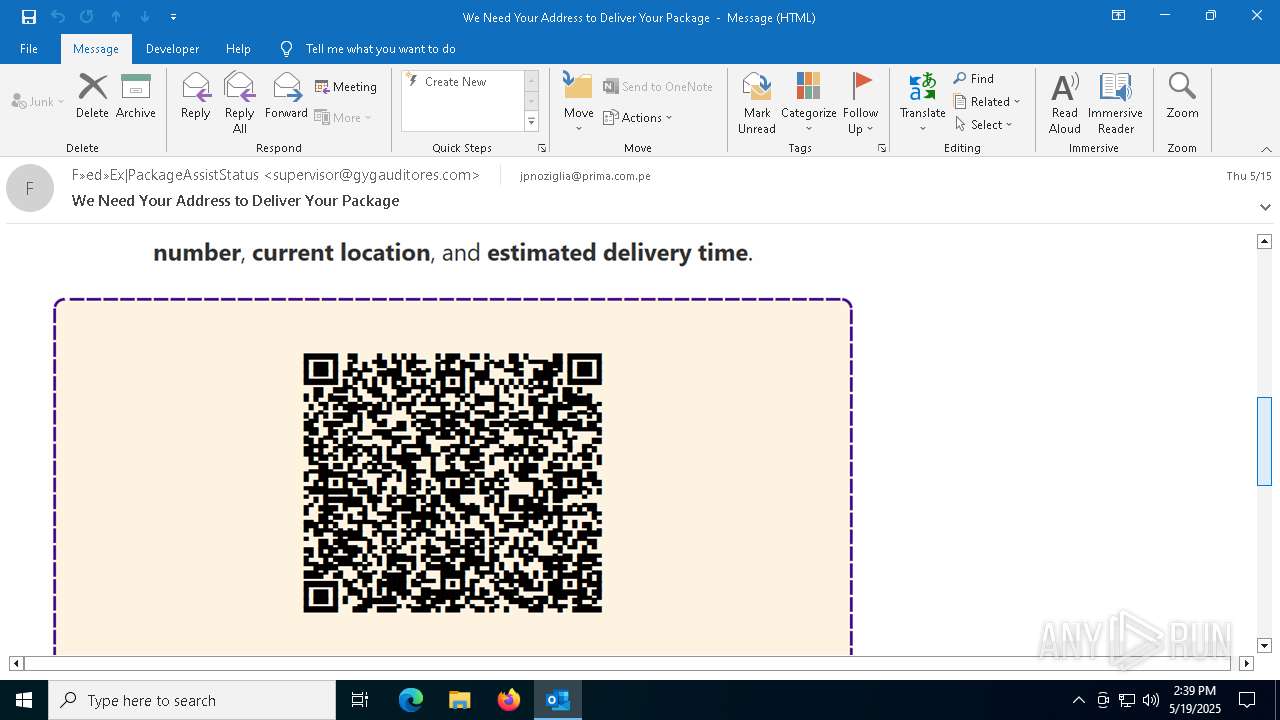Expand the More respond options
This screenshot has height=720, width=1280.
[343, 117]
